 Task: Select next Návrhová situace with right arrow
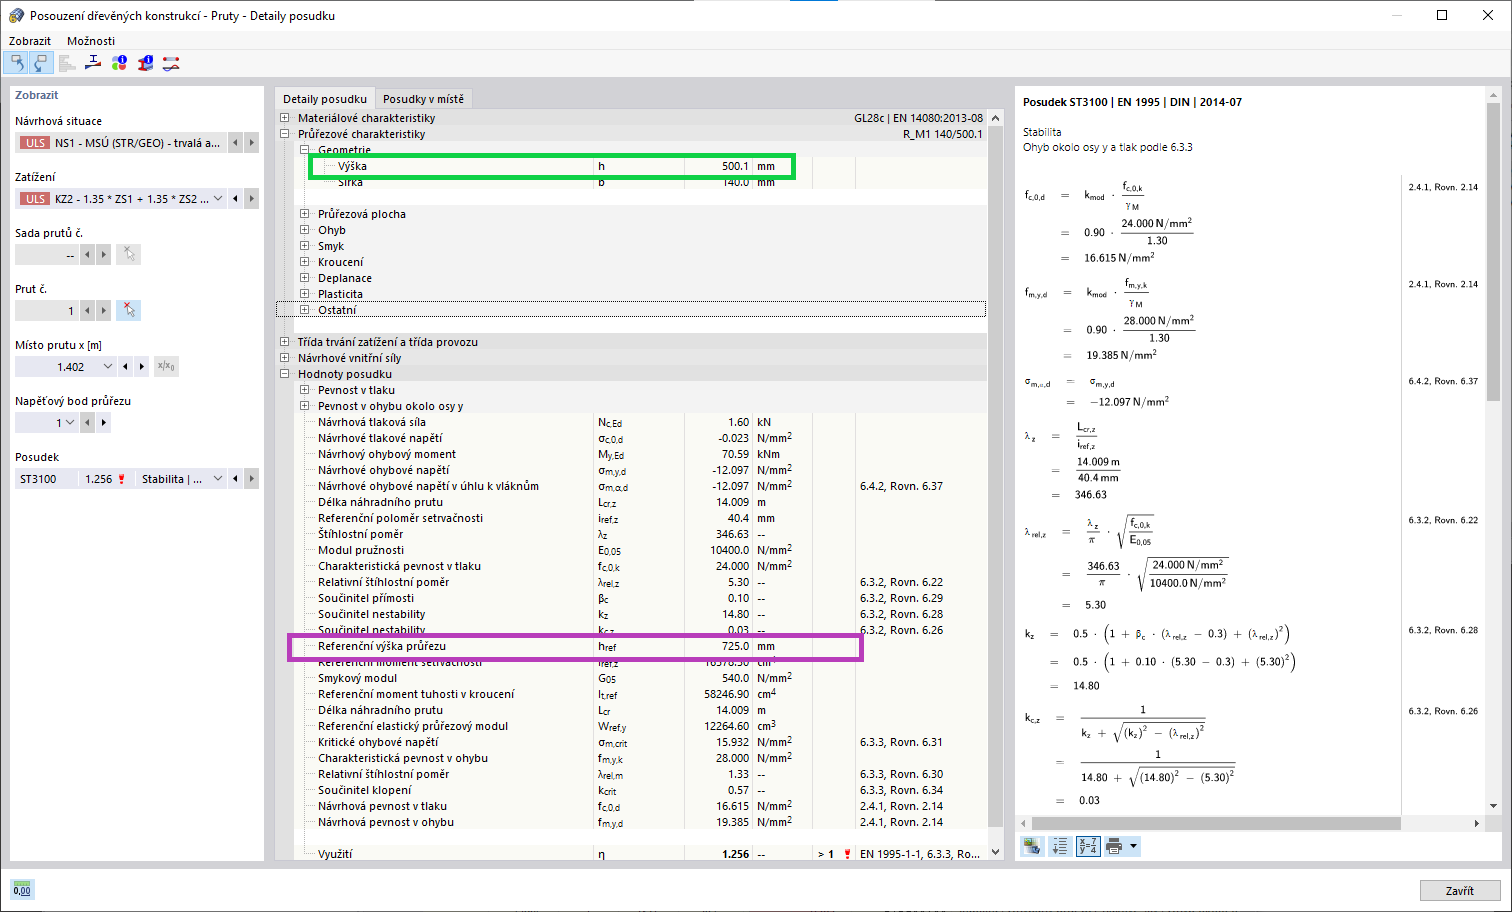point(252,142)
